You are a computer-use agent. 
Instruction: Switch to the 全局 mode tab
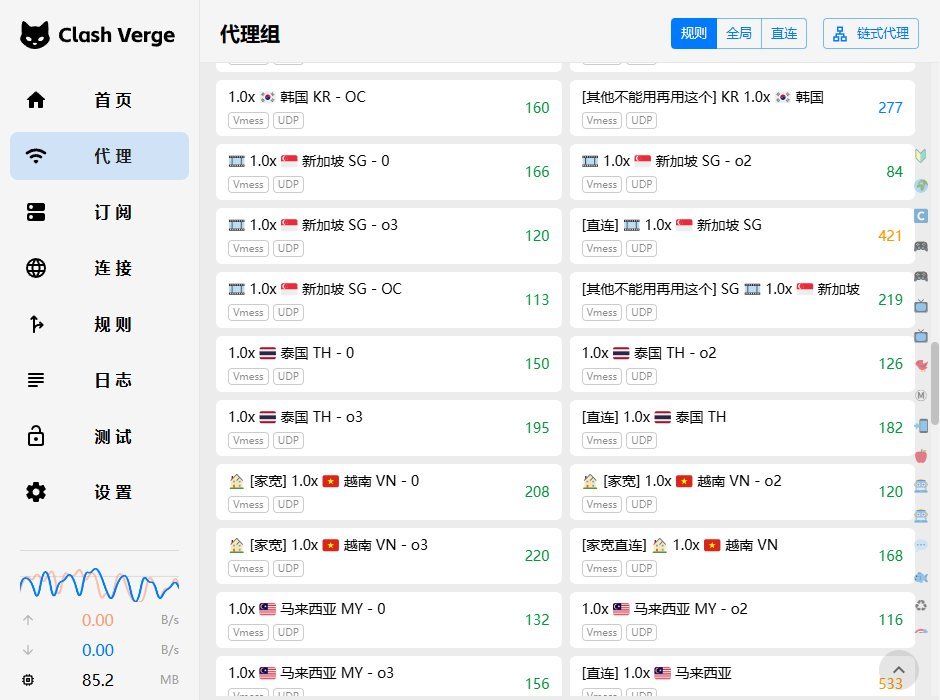[739, 34]
